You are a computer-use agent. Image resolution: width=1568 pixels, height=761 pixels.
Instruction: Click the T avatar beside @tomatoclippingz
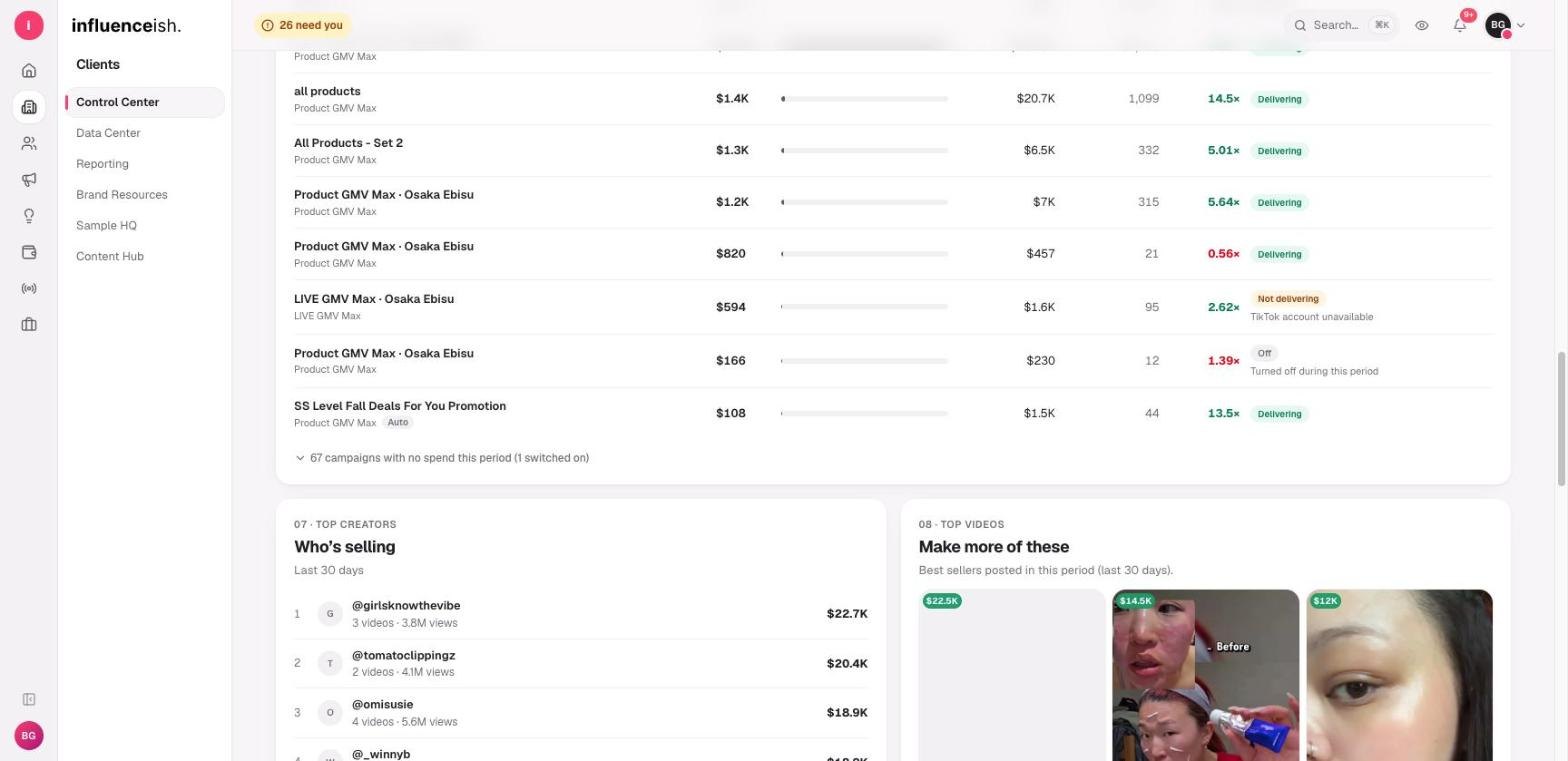330,663
